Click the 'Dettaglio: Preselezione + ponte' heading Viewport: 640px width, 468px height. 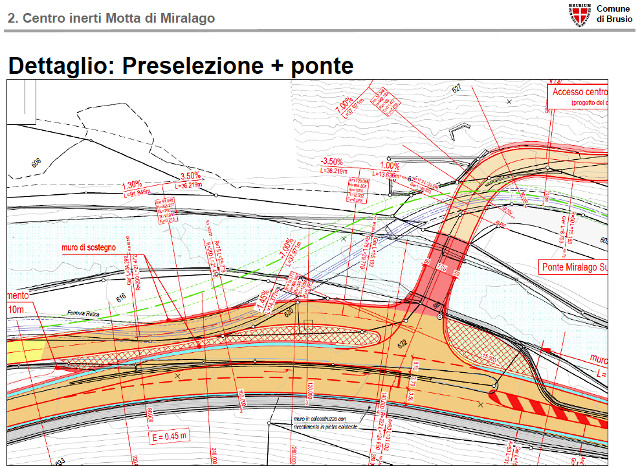point(181,66)
